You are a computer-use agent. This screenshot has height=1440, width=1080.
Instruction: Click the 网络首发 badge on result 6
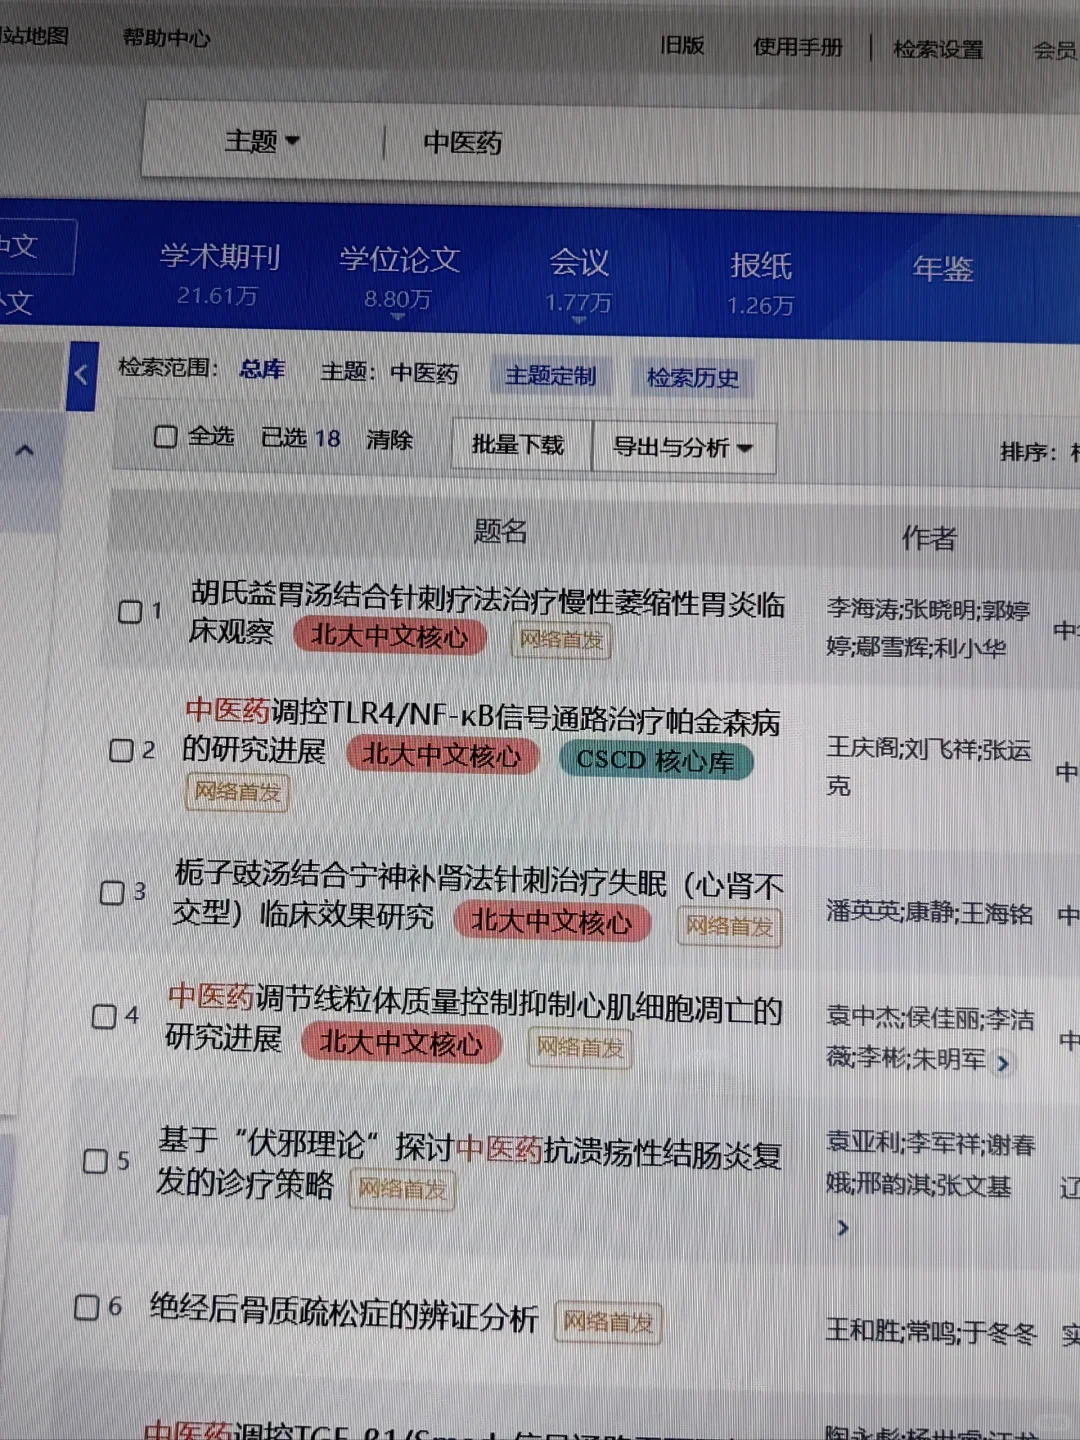[x=606, y=1322]
